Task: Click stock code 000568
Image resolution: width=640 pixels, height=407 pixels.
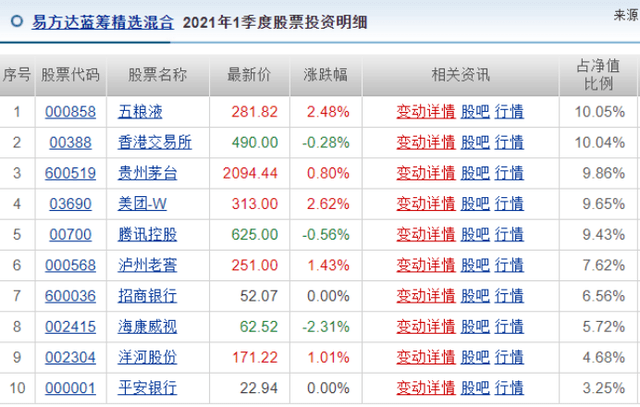Action: (70, 265)
